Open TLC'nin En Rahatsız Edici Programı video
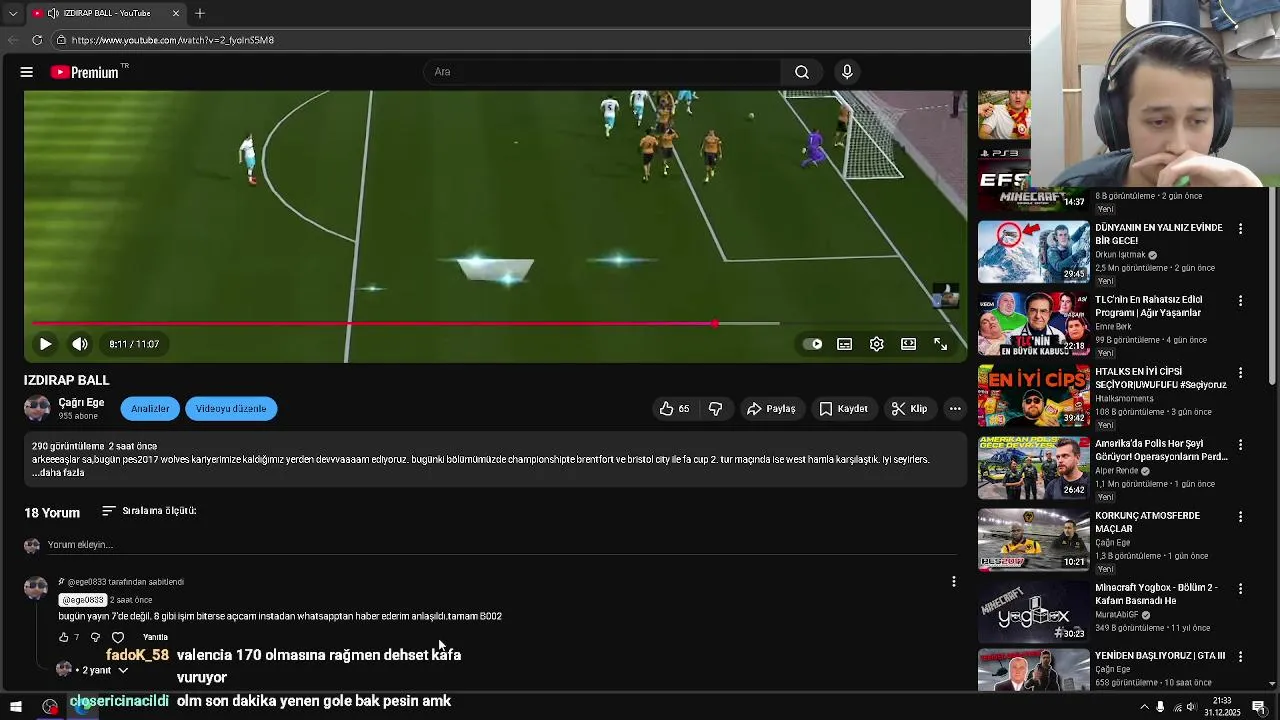This screenshot has height=720, width=1280. 1033,324
